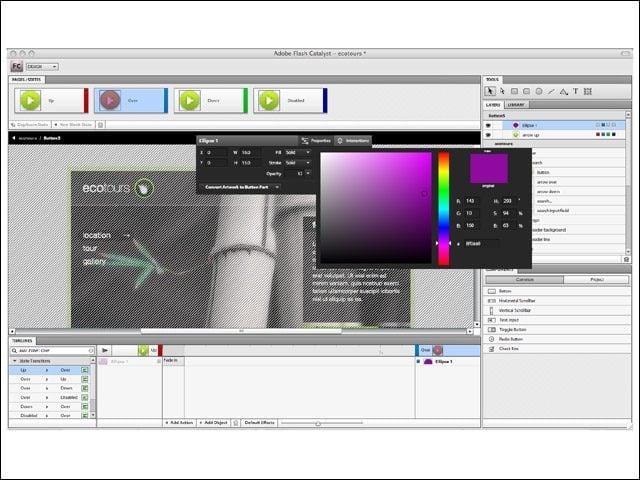
Task: Click the trash icon beside Add Object
Action: (x=236, y=423)
